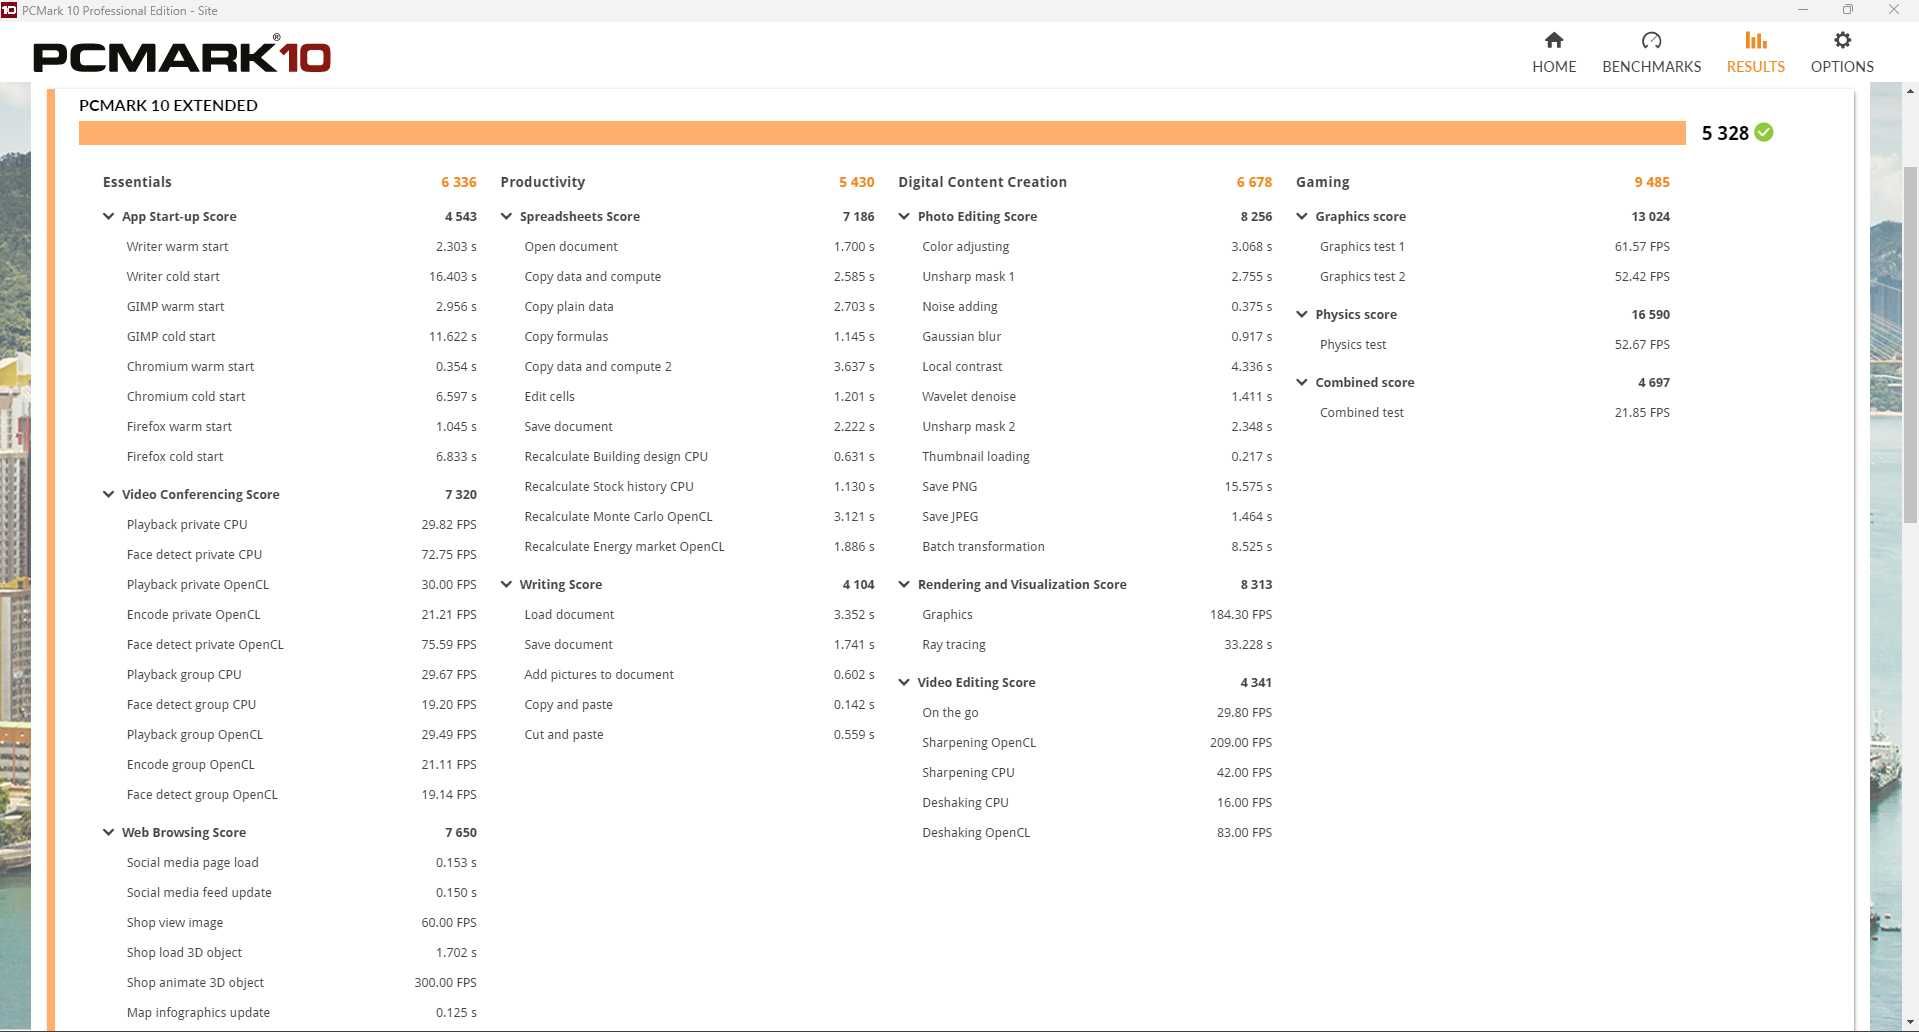Click the scrollbar up arrow
This screenshot has width=1919, height=1032.
(x=1910, y=92)
